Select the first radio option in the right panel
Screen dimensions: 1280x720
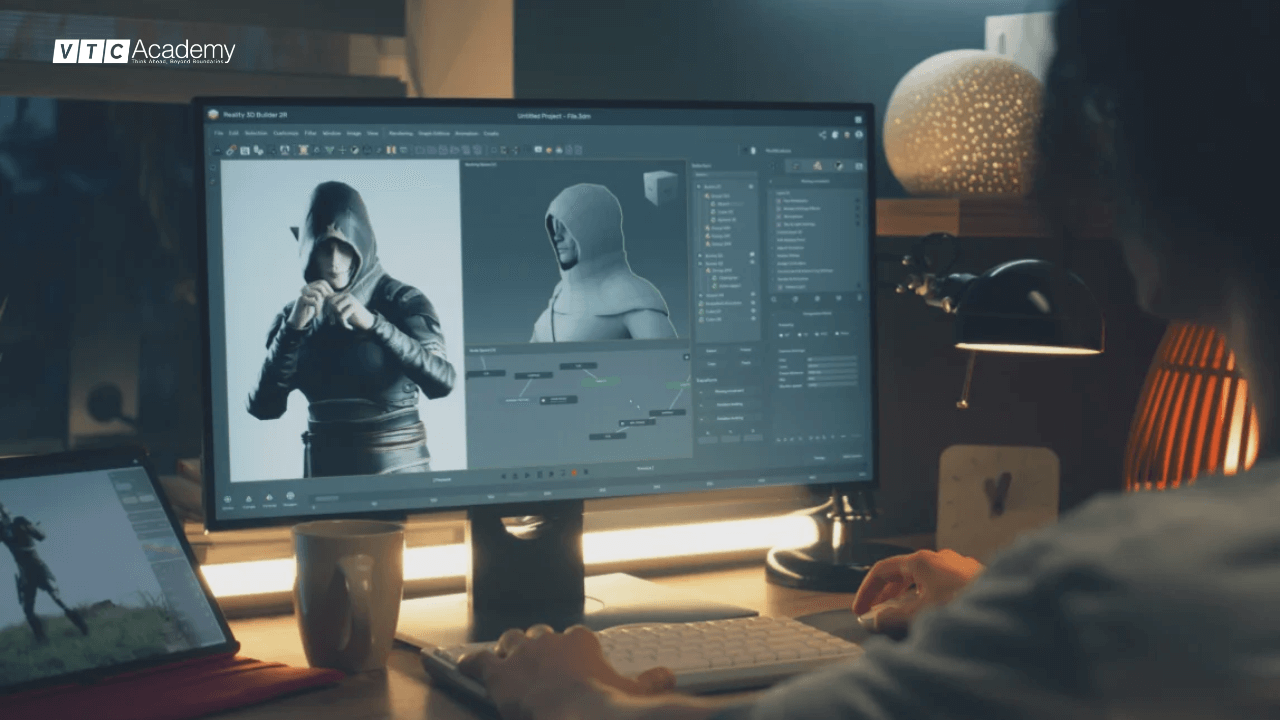pyautogui.click(x=781, y=335)
